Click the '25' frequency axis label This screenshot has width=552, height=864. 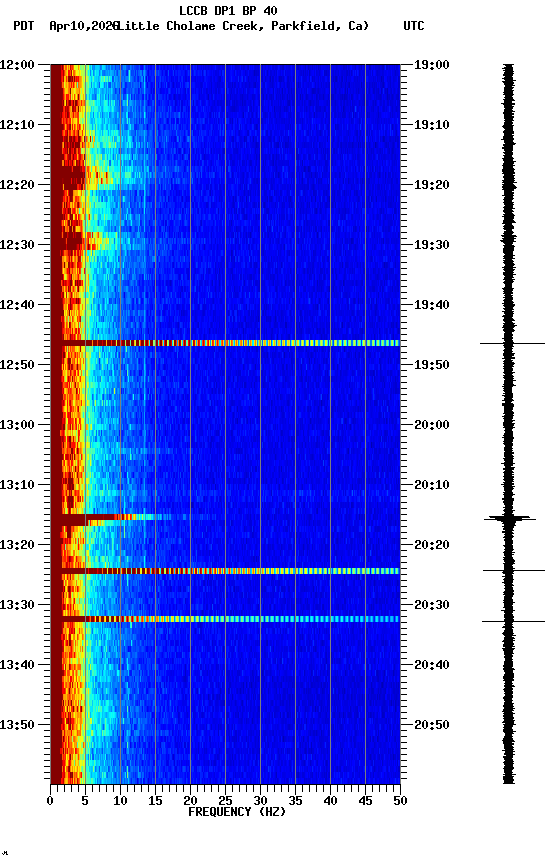225,801
